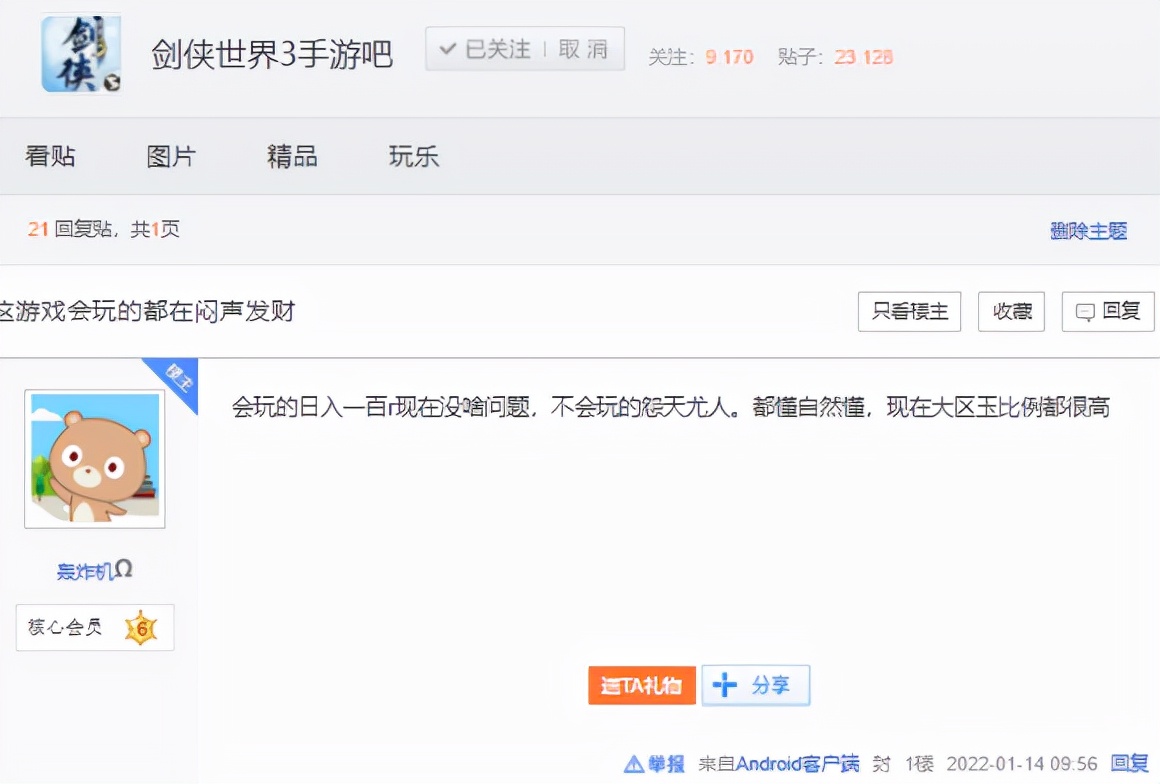Expand replies with the 回复 button at top right
Viewport: 1160px width, 784px height.
1108,311
